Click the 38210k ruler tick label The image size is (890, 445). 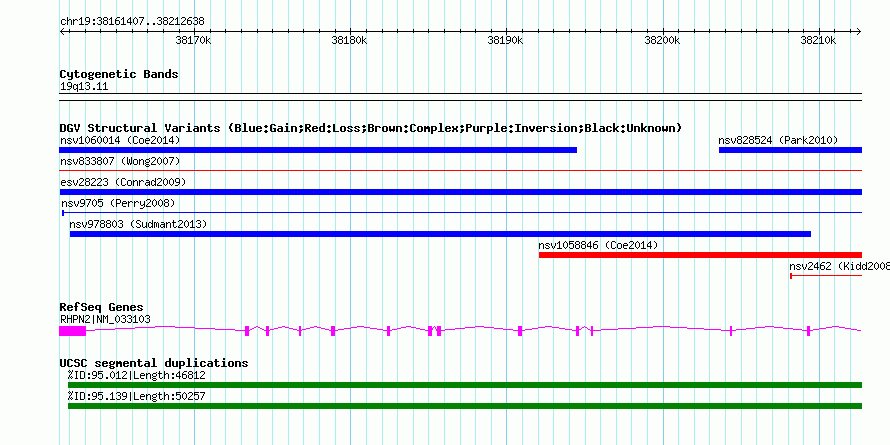coord(819,41)
